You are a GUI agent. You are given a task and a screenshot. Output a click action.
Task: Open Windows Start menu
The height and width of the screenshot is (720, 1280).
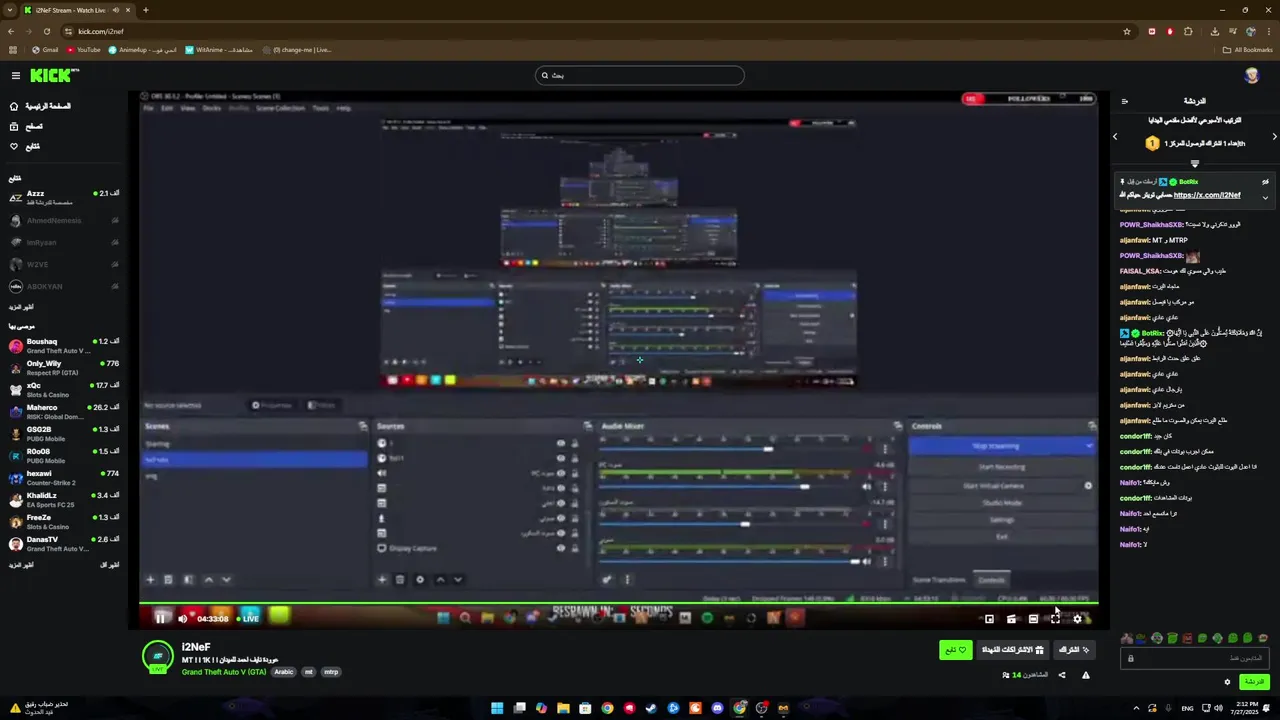pos(497,708)
